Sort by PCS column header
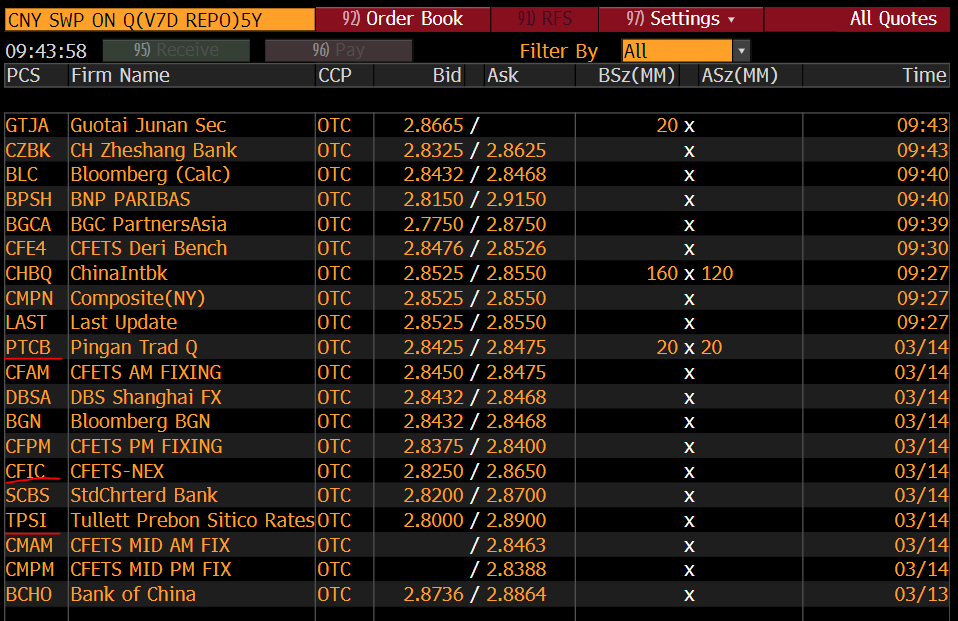Image resolution: width=958 pixels, height=621 pixels. 23,75
